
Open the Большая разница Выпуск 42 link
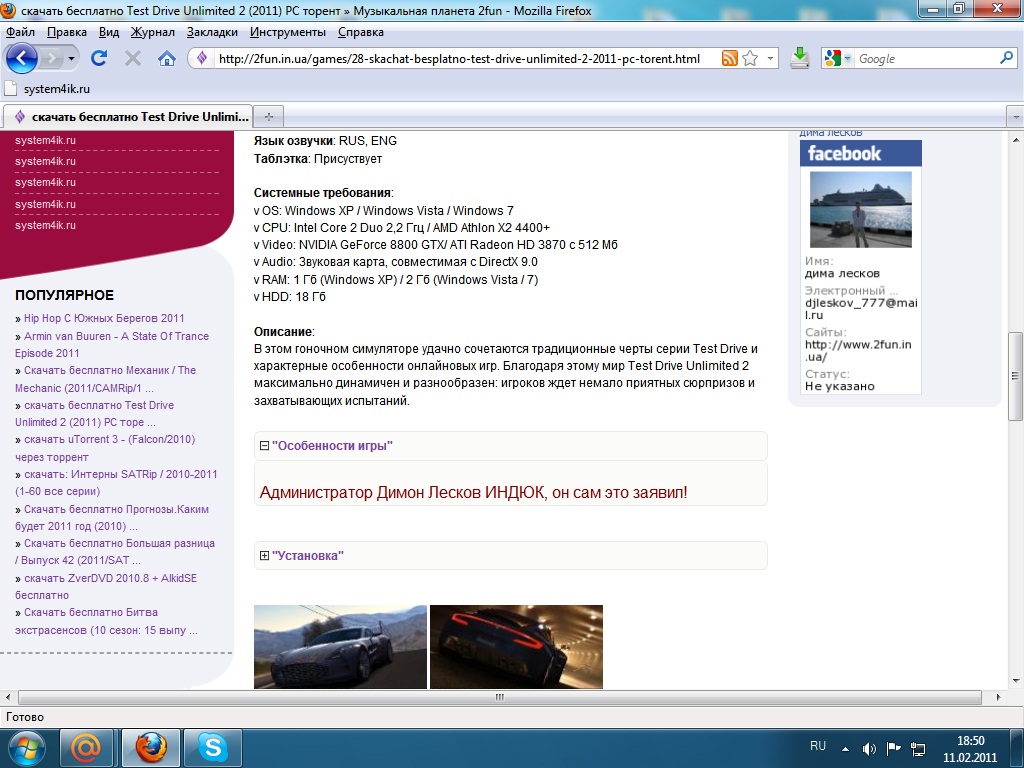[115, 552]
